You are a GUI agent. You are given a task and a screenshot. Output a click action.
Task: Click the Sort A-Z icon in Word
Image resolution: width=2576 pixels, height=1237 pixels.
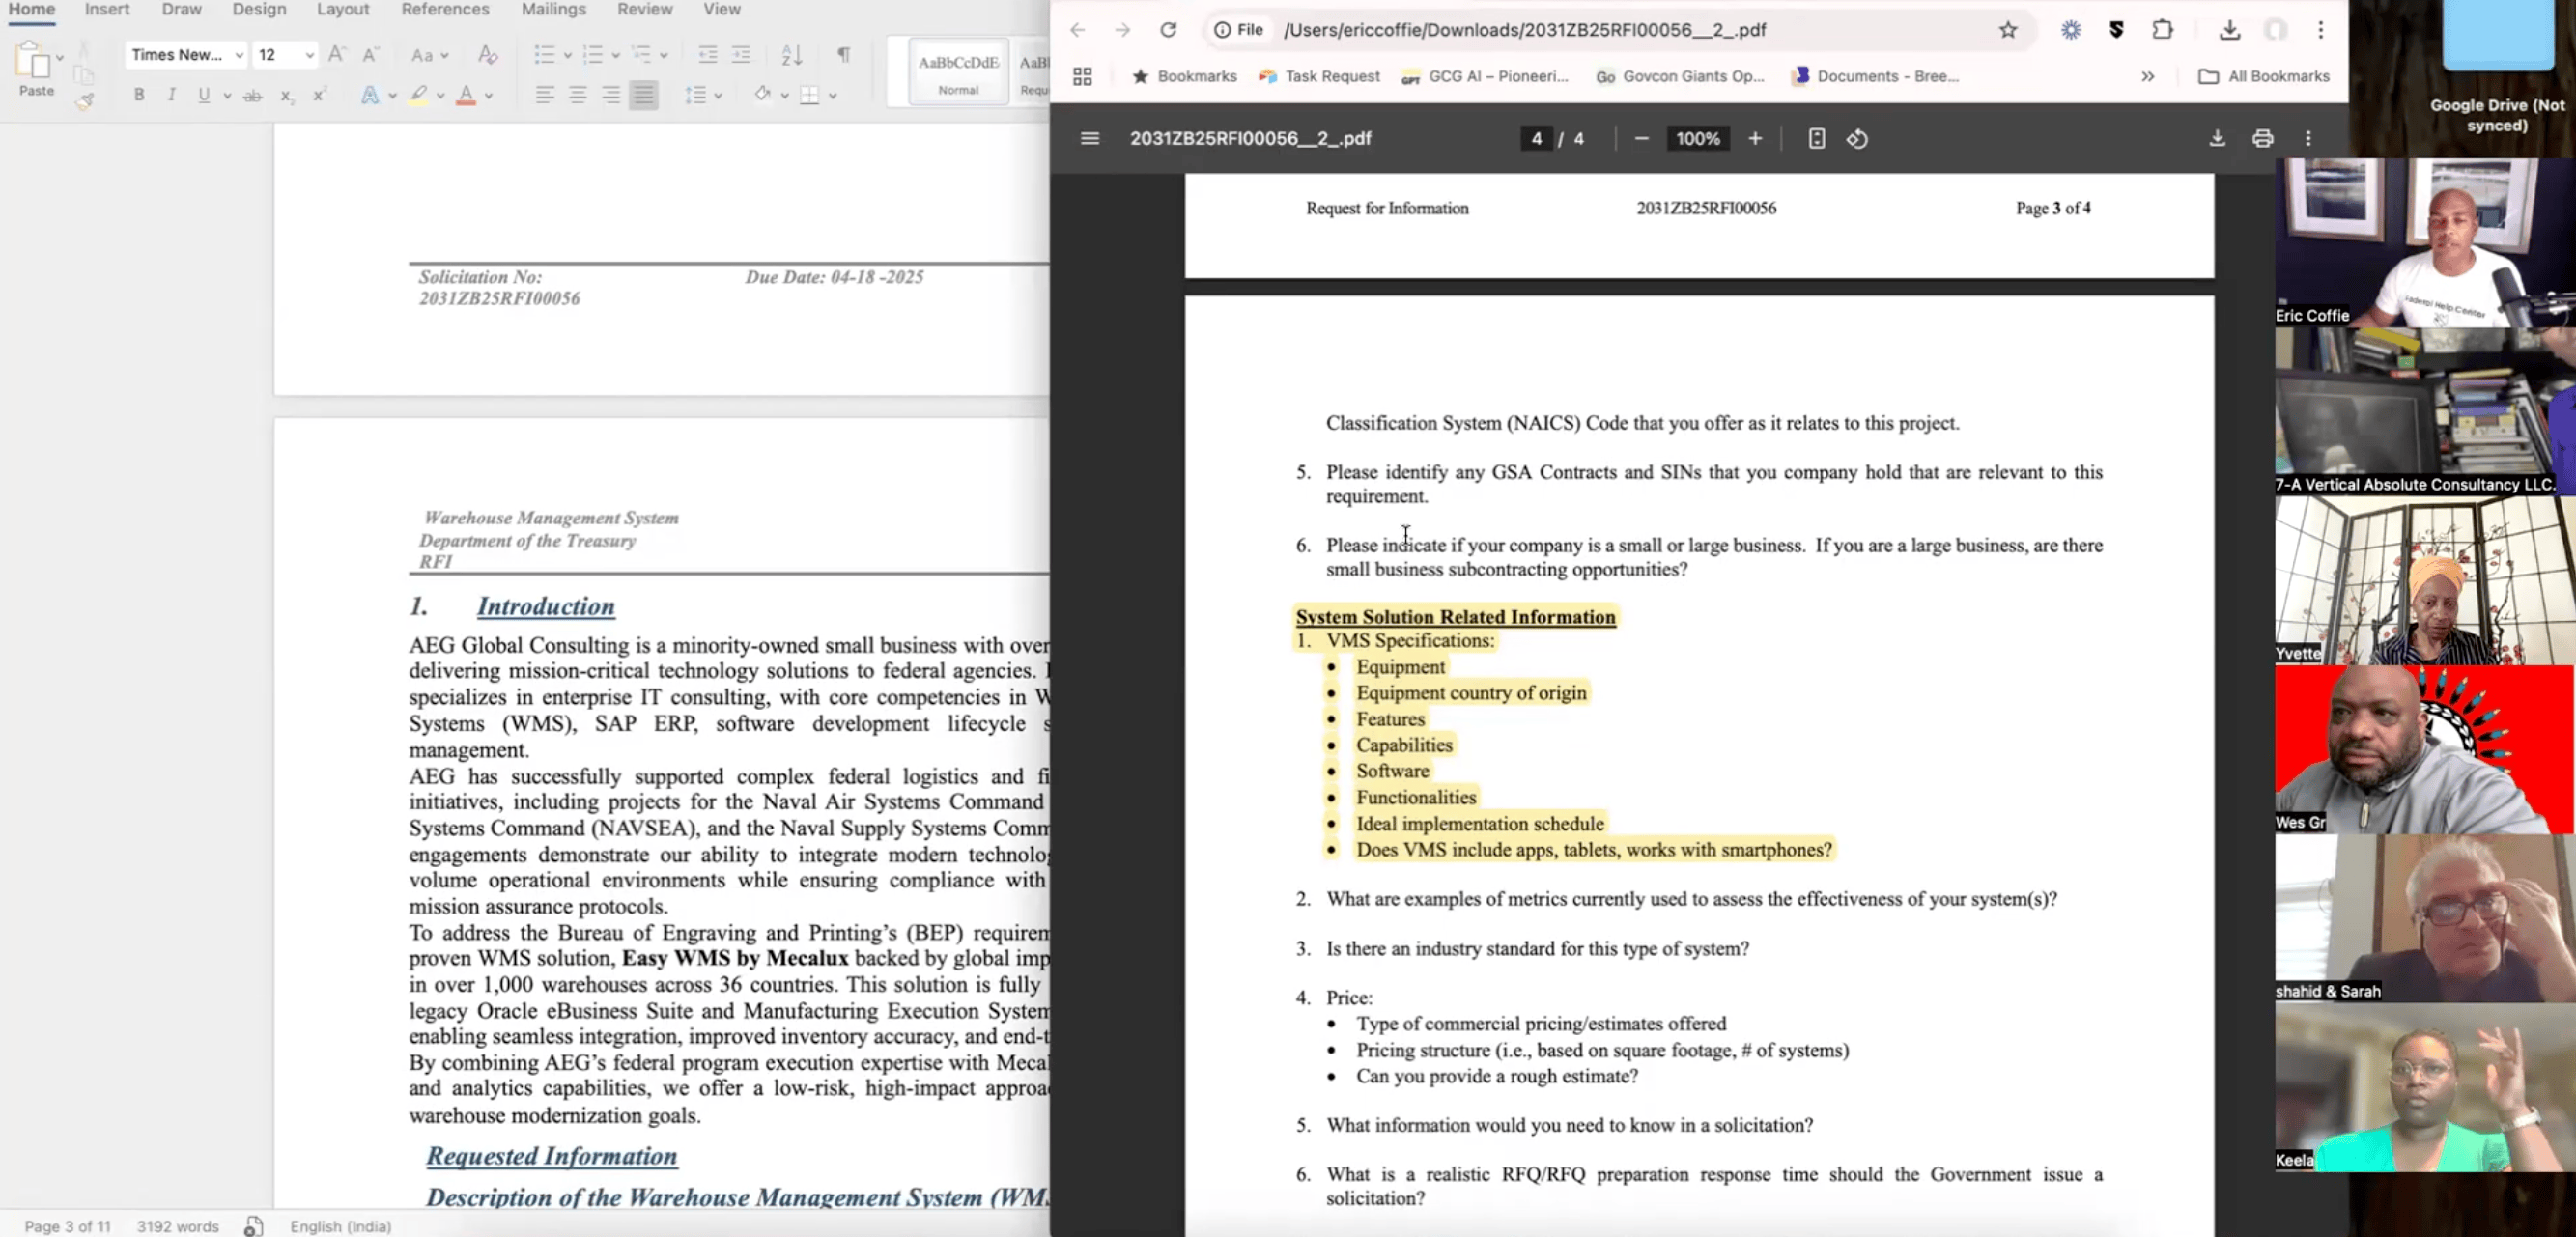792,55
